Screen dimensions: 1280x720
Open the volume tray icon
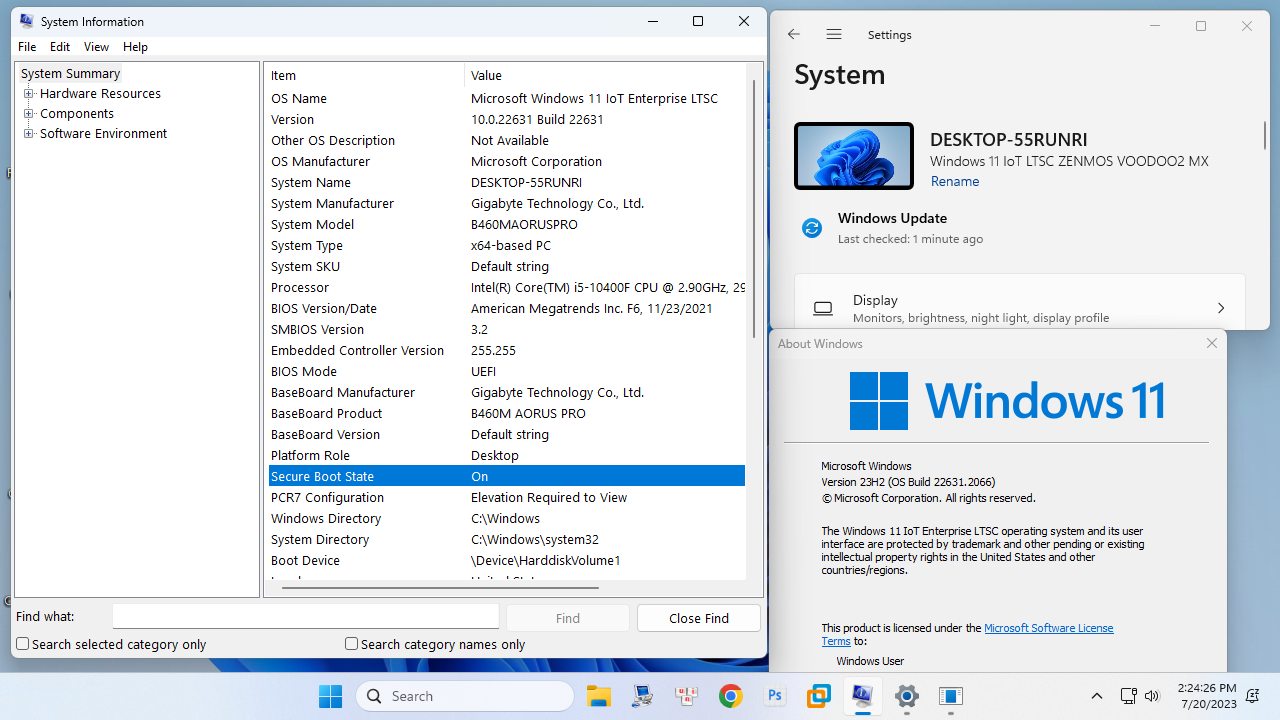pyautogui.click(x=1152, y=696)
